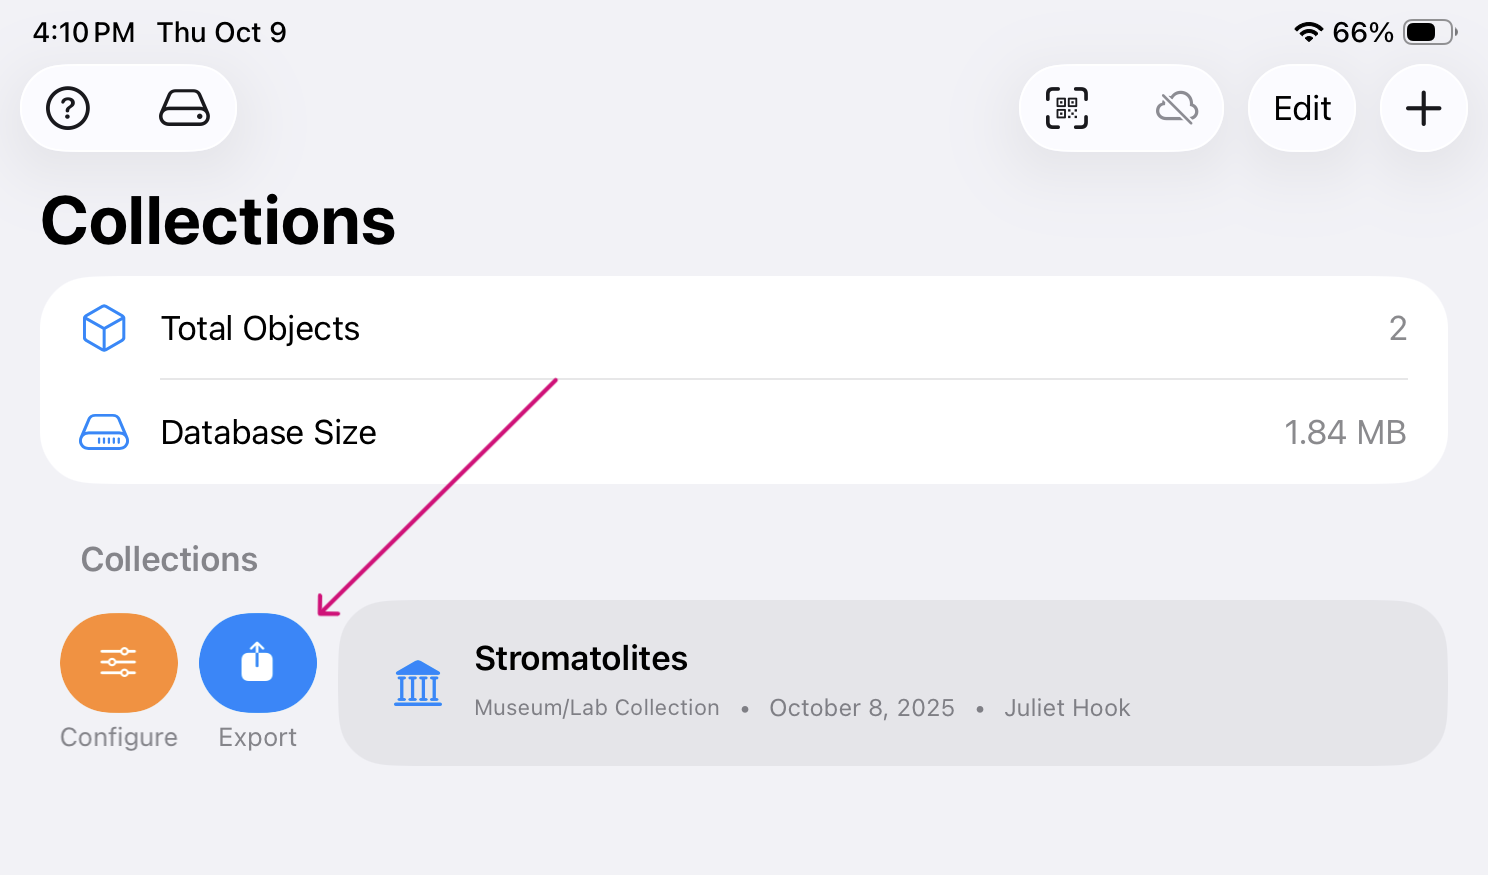Tap the Database Size drive icon
This screenshot has width=1488, height=875.
[x=104, y=432]
